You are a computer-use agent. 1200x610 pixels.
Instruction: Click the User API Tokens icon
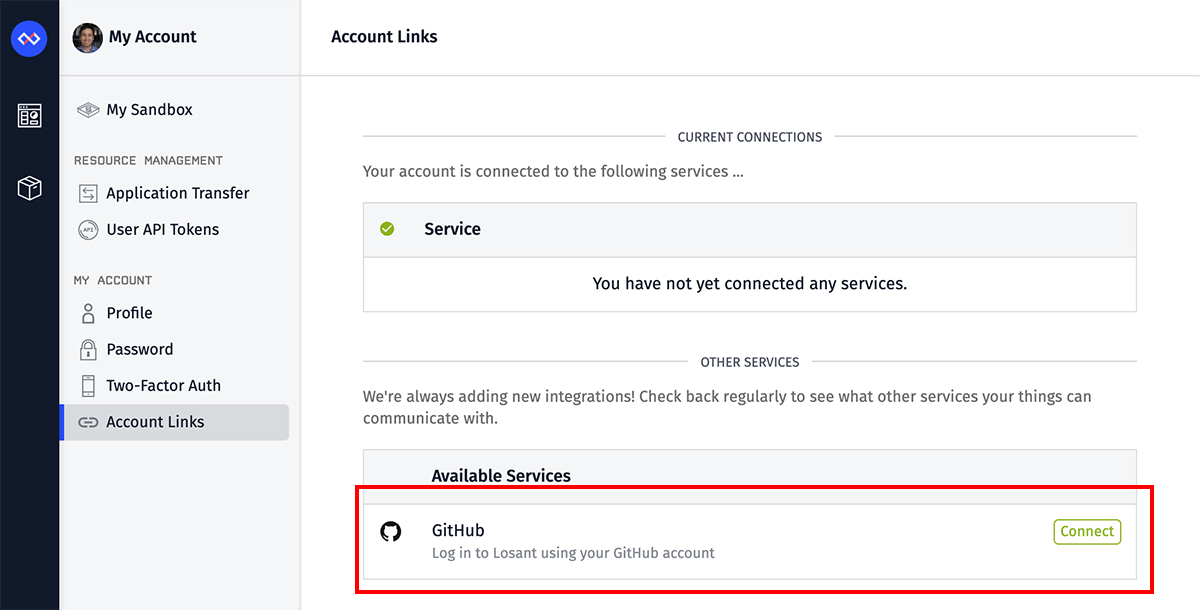88,230
